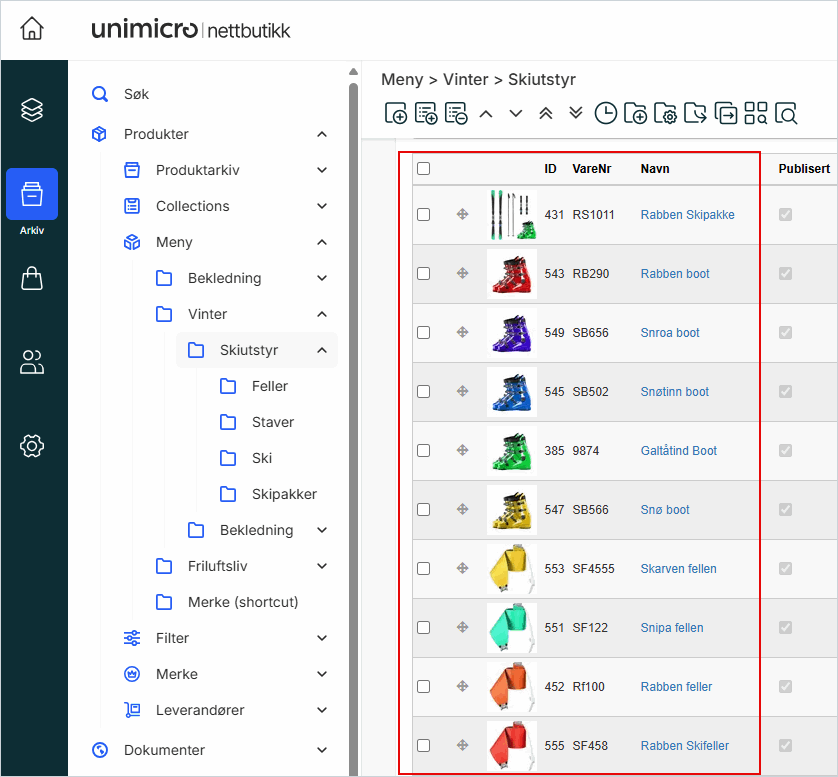This screenshot has height=777, width=838.
Task: Open folder settings gear icon in toolbar
Action: [x=665, y=114]
